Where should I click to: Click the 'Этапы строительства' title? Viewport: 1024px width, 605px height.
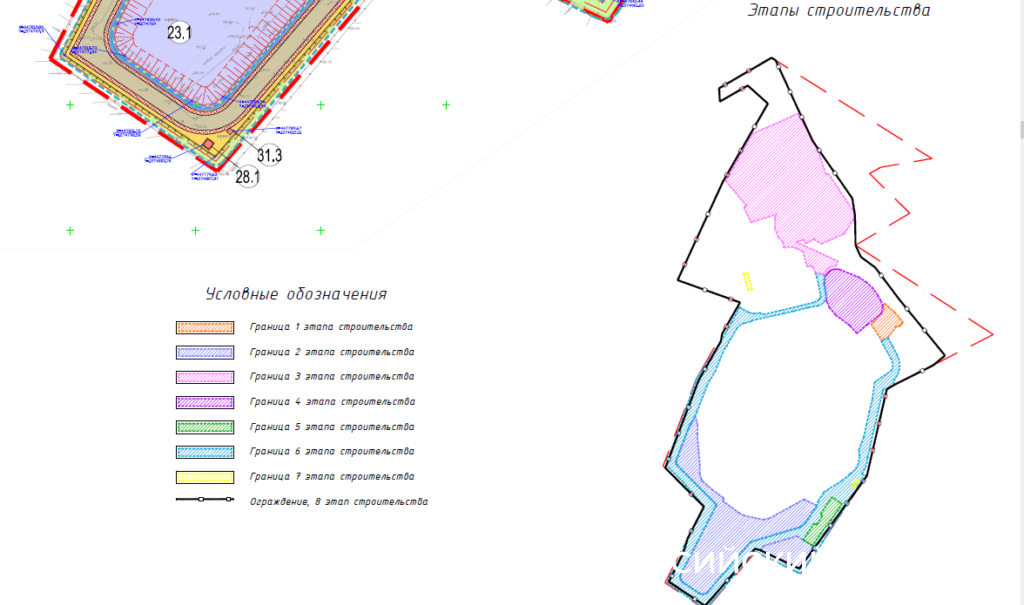pyautogui.click(x=839, y=11)
